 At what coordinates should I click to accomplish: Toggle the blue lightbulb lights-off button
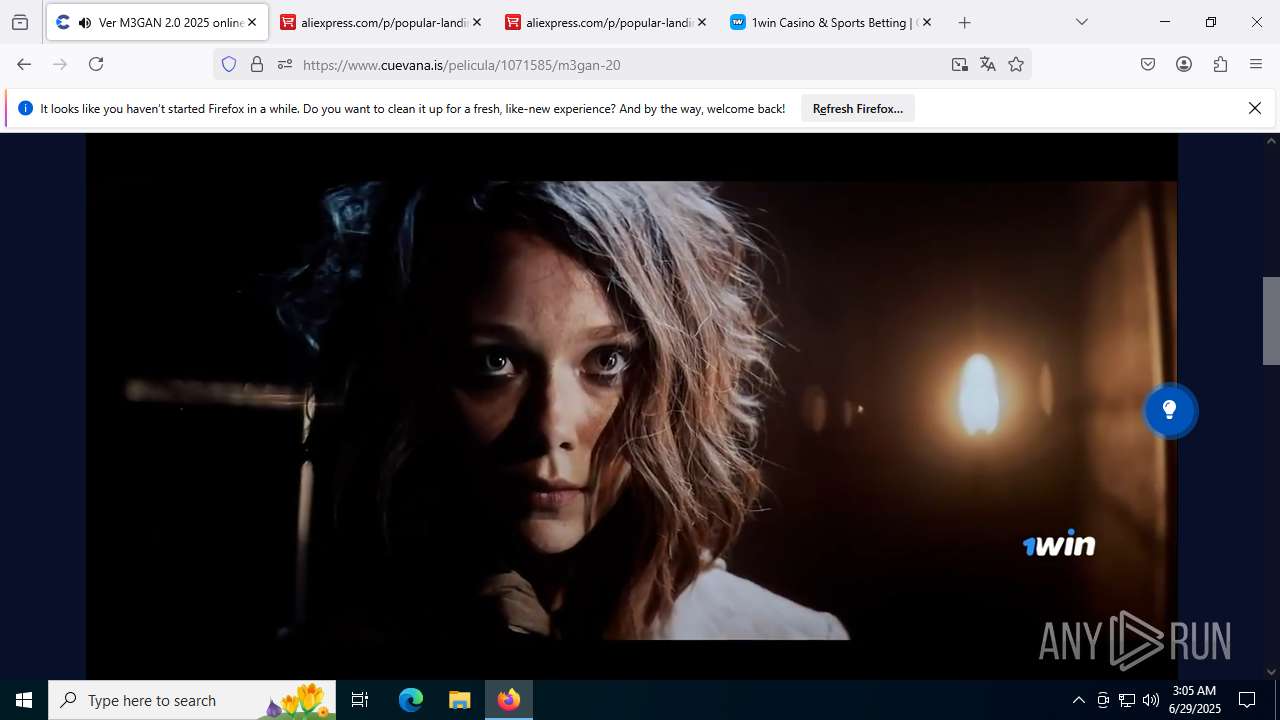pyautogui.click(x=1169, y=410)
